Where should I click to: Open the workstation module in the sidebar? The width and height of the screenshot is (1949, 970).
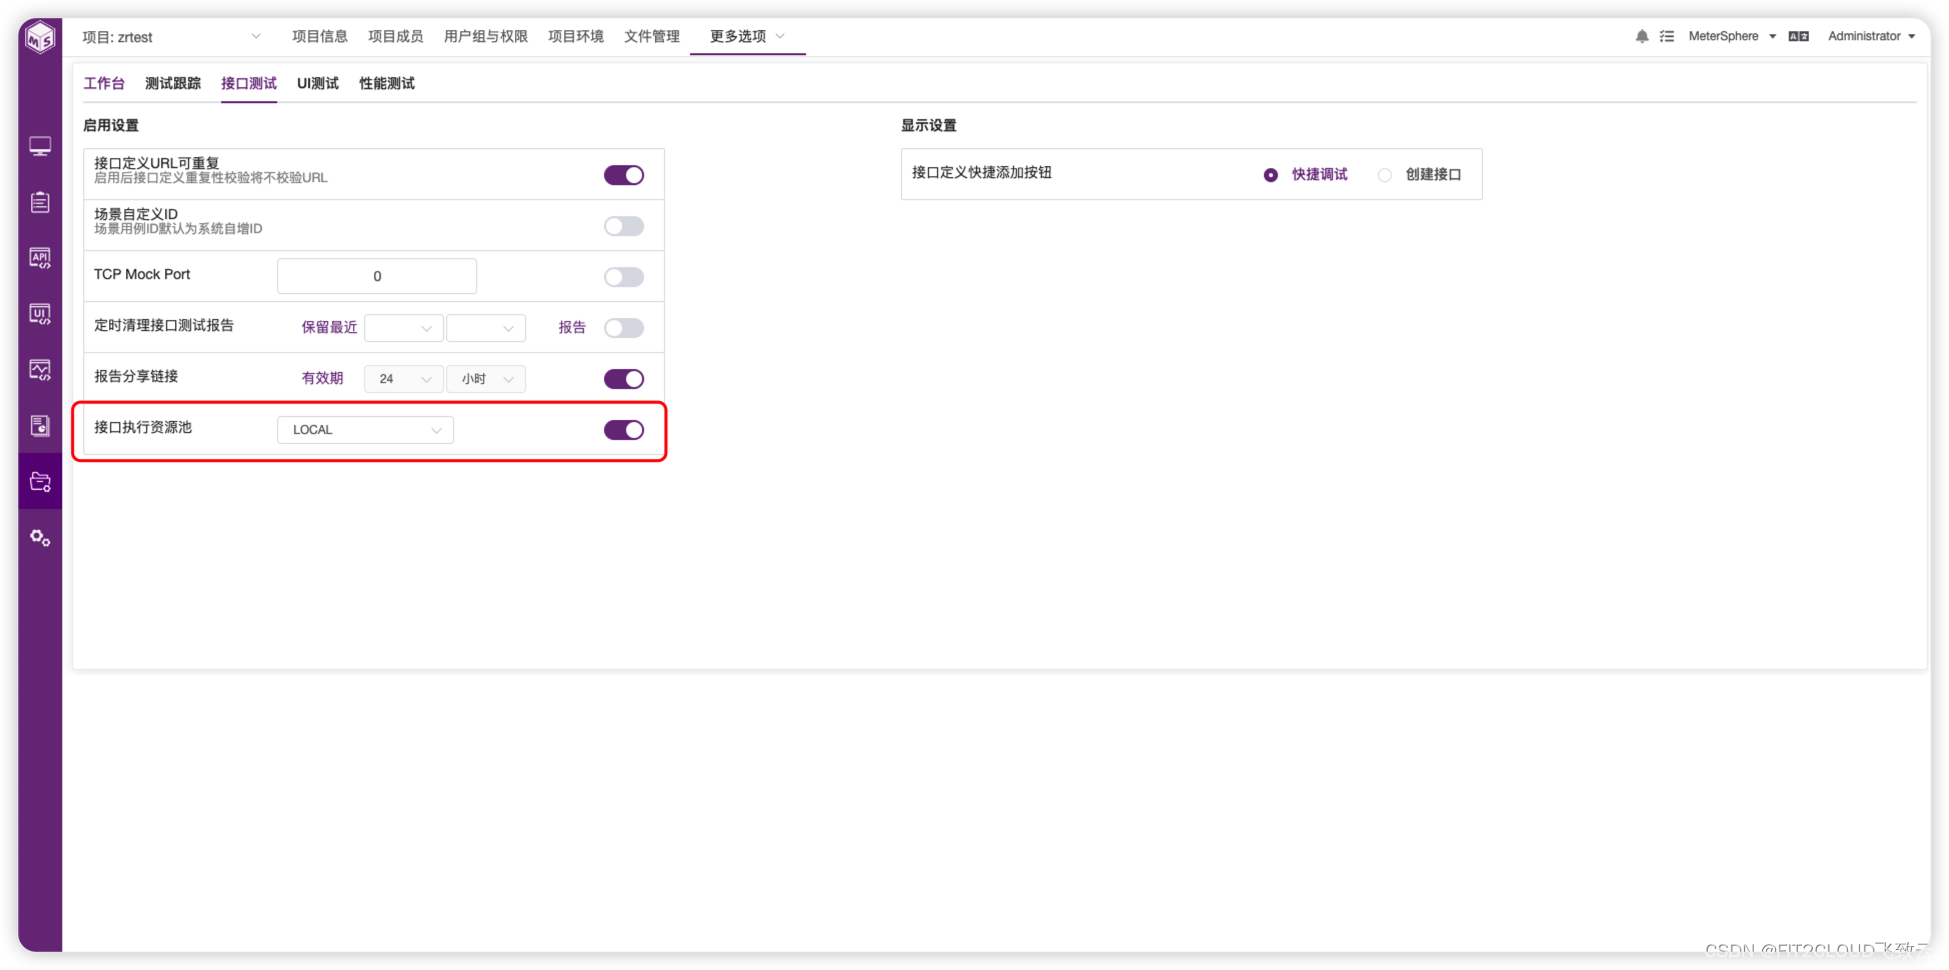(x=40, y=146)
